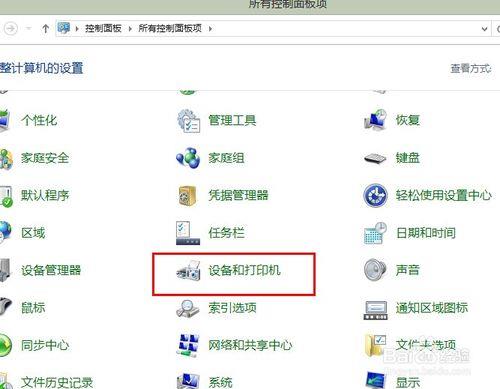The height and width of the screenshot is (389, 500).
Task: Click the address bar control panel icon
Action: [x=64, y=28]
